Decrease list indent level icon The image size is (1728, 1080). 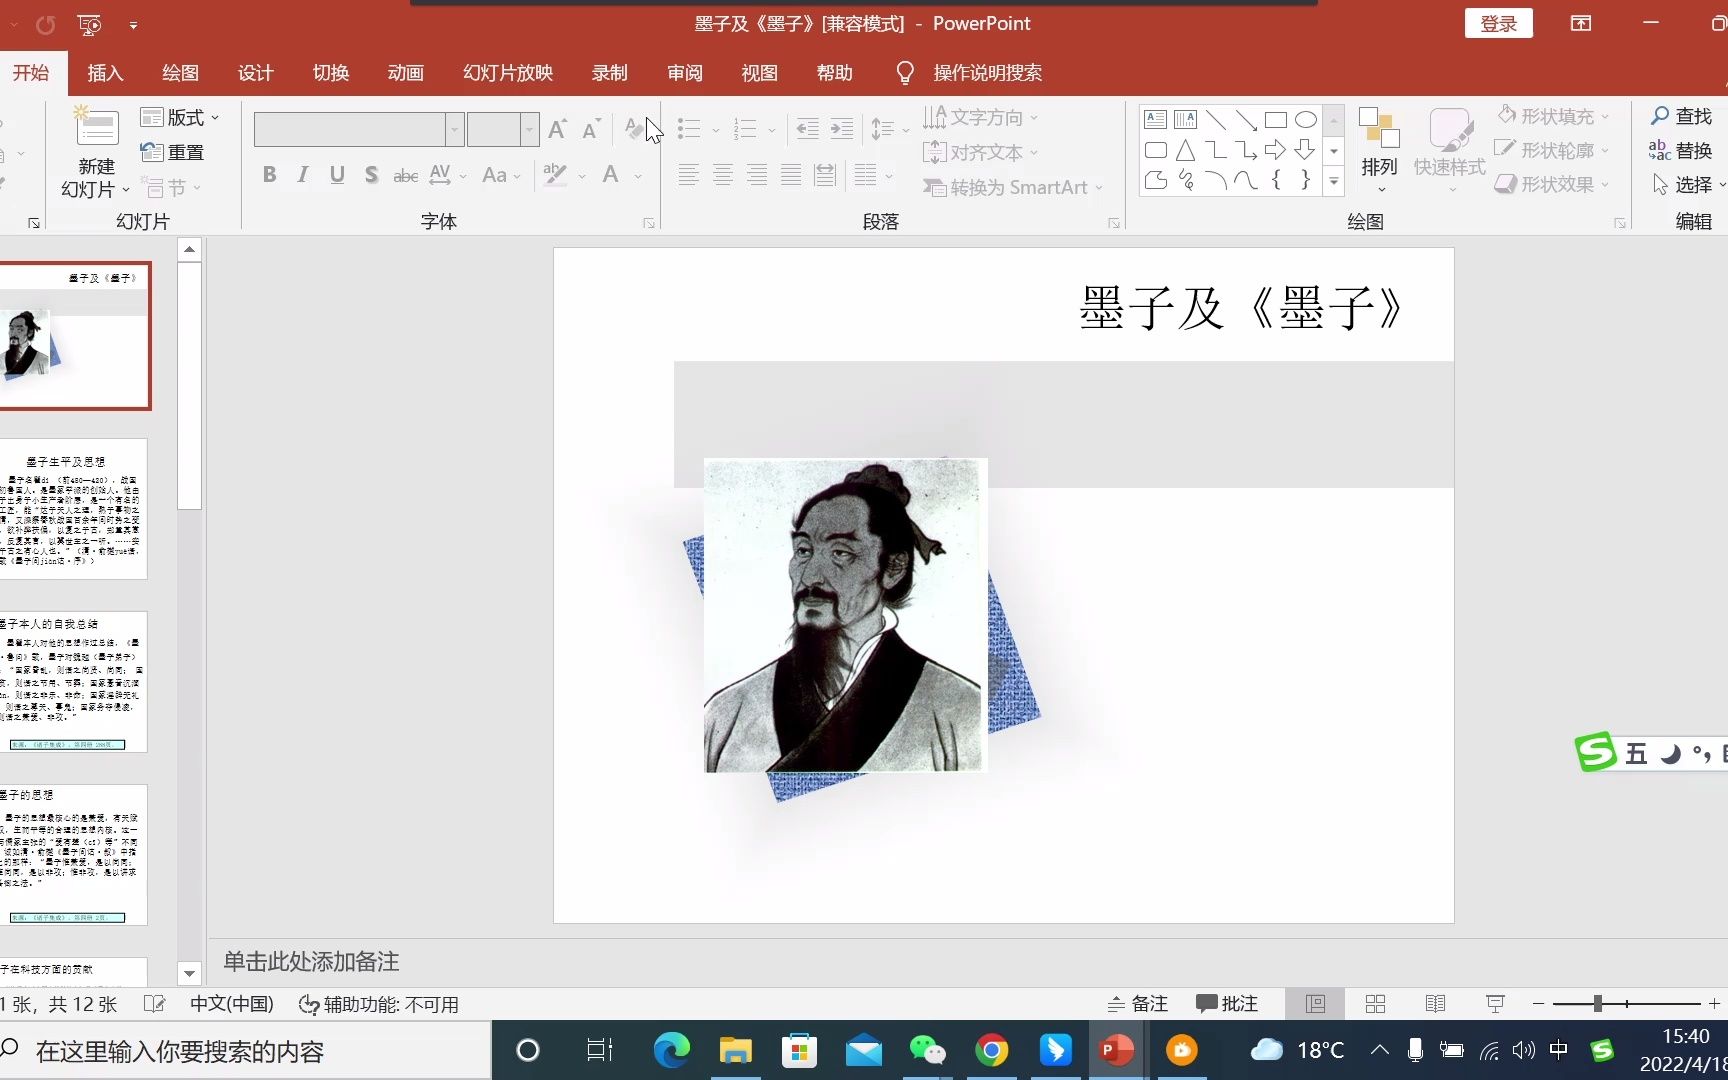tap(807, 128)
